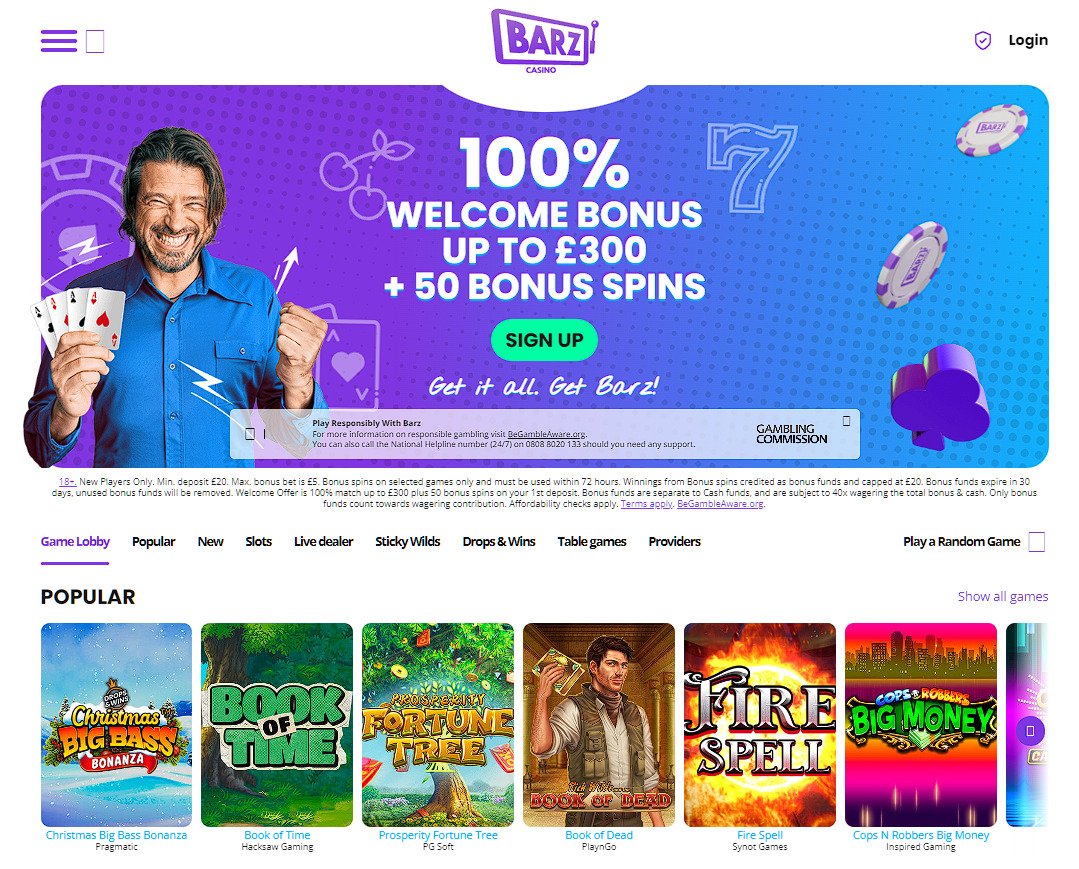This screenshot has height=869, width=1079.
Task: Click the shield safety icon near Login
Action: pos(983,41)
